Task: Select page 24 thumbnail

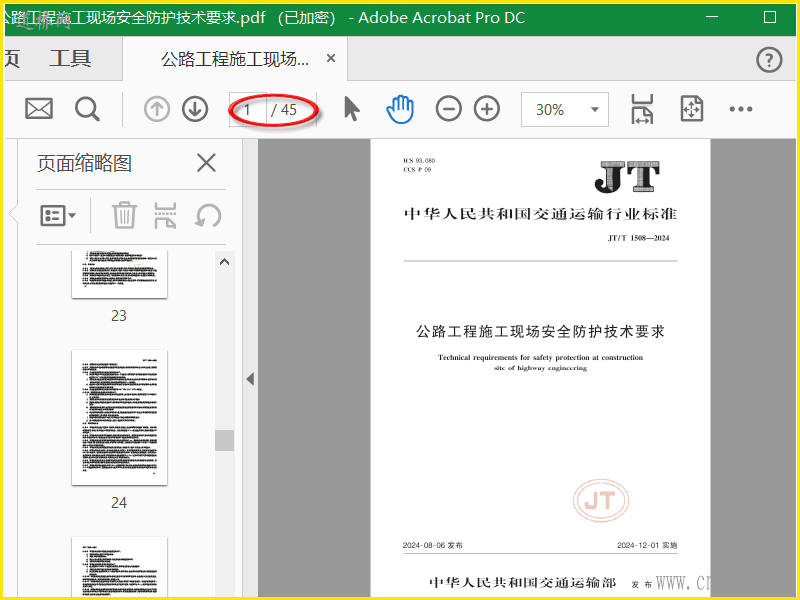Action: coord(119,417)
